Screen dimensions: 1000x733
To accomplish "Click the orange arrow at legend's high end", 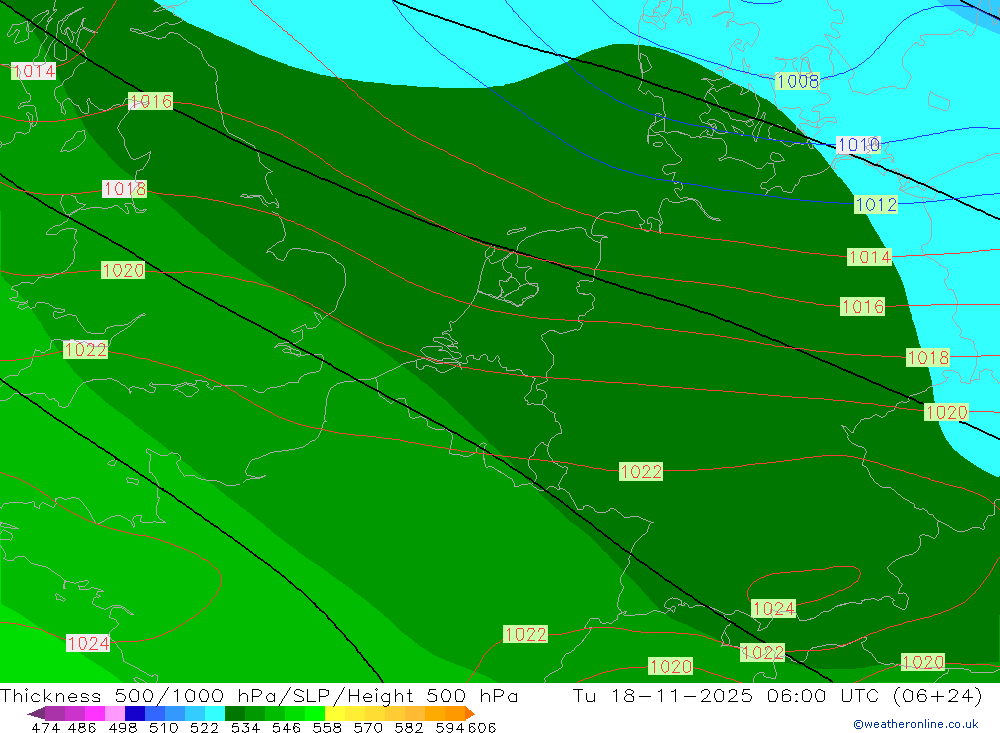I will pos(469,713).
